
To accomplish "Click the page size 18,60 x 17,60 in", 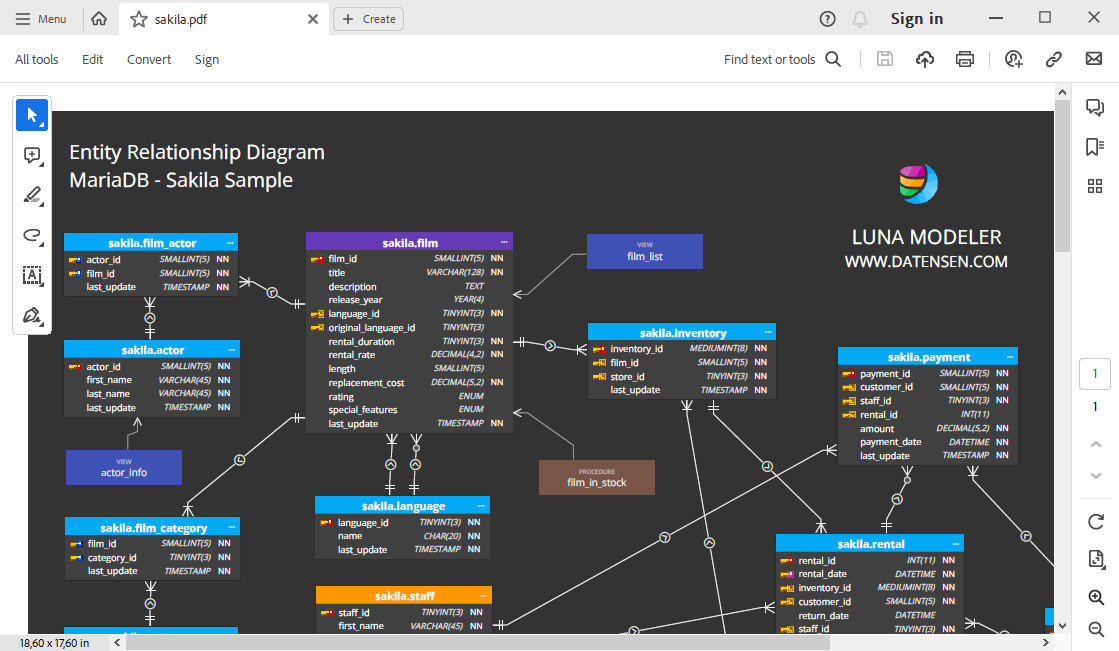I will click(54, 643).
